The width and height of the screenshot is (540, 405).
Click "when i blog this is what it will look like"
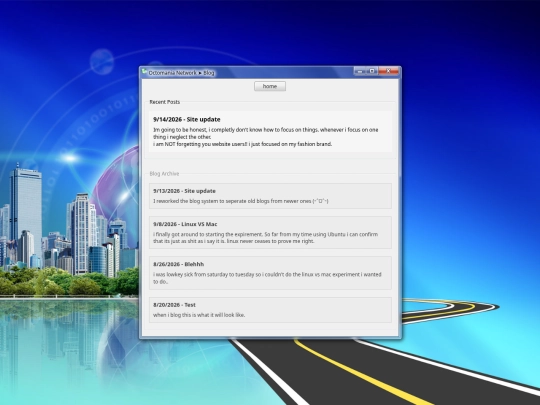(199, 315)
